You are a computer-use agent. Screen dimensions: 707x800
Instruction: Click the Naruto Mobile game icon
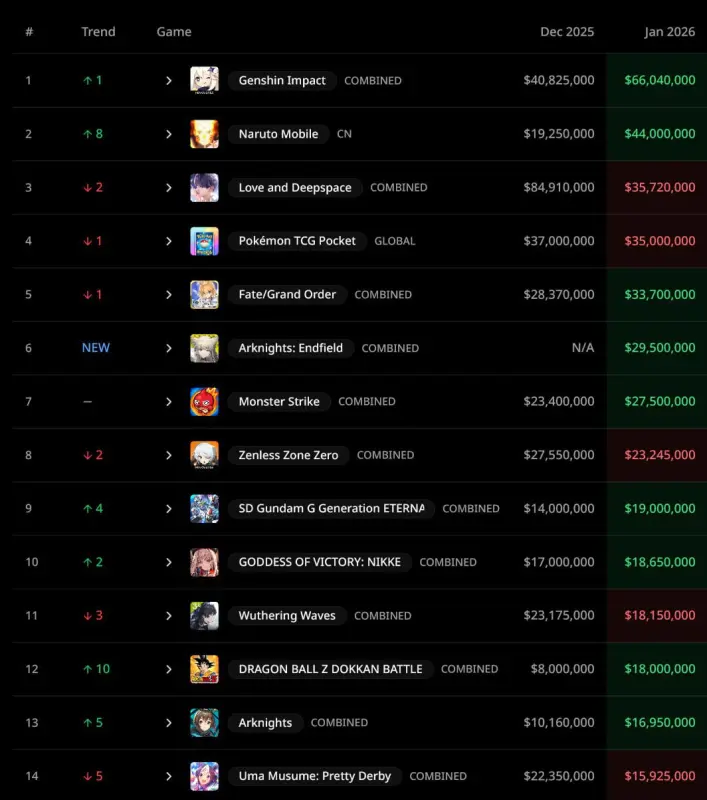[204, 134]
